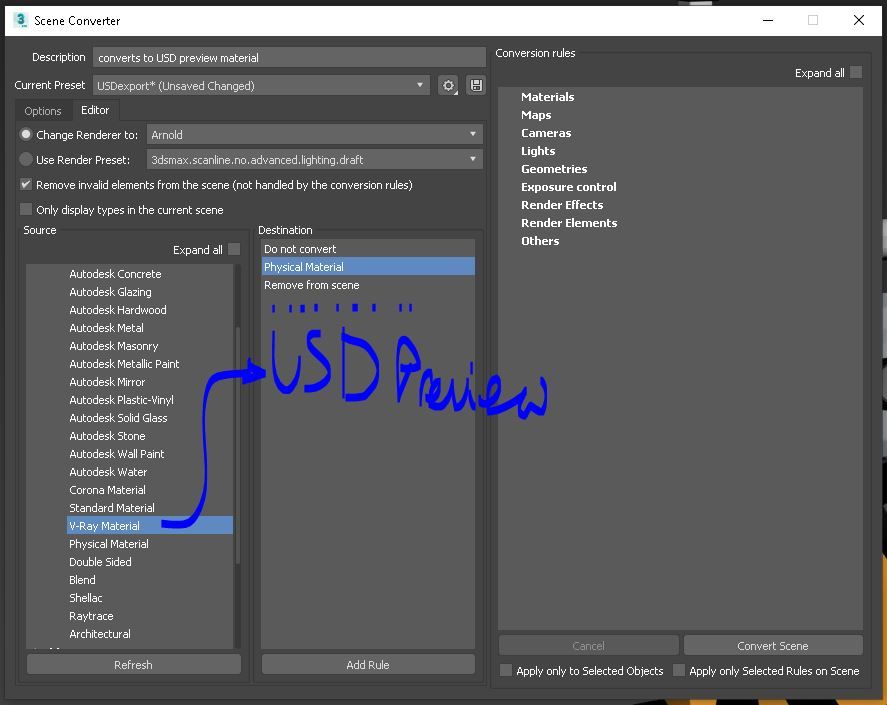Expand the Maps conversion rules
The height and width of the screenshot is (705, 887).
tap(536, 115)
